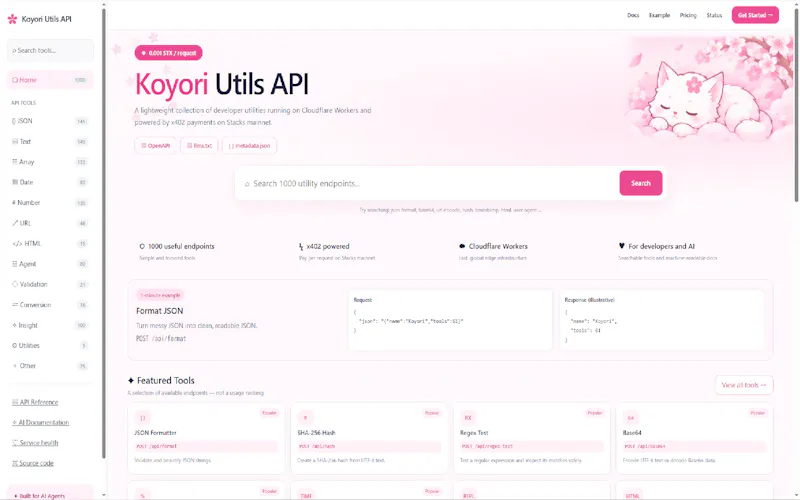Focus the sidebar Search tools field
800x500 pixels.
click(50, 51)
